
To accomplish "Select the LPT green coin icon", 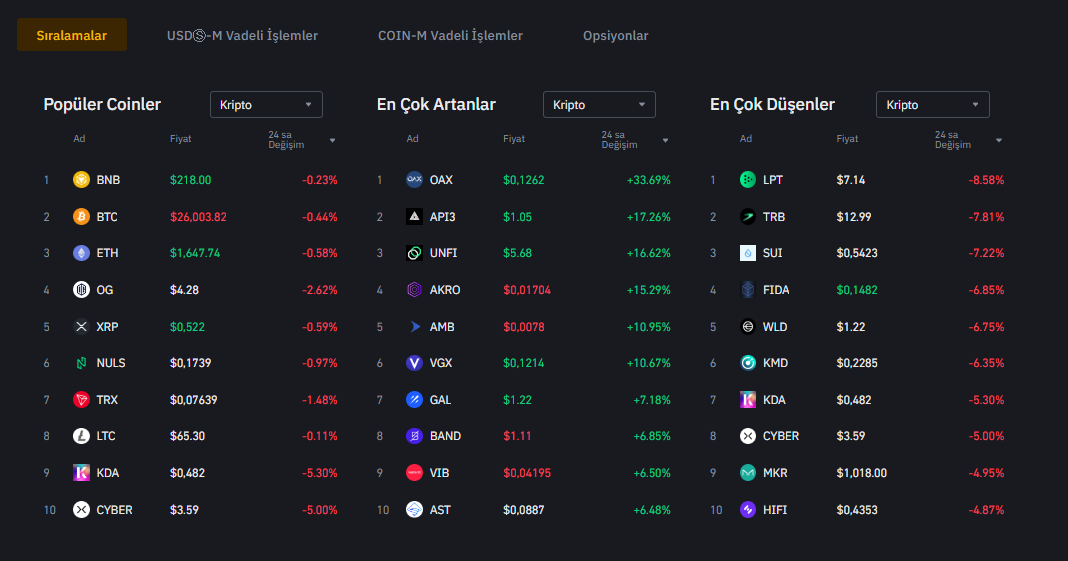I will 747,180.
